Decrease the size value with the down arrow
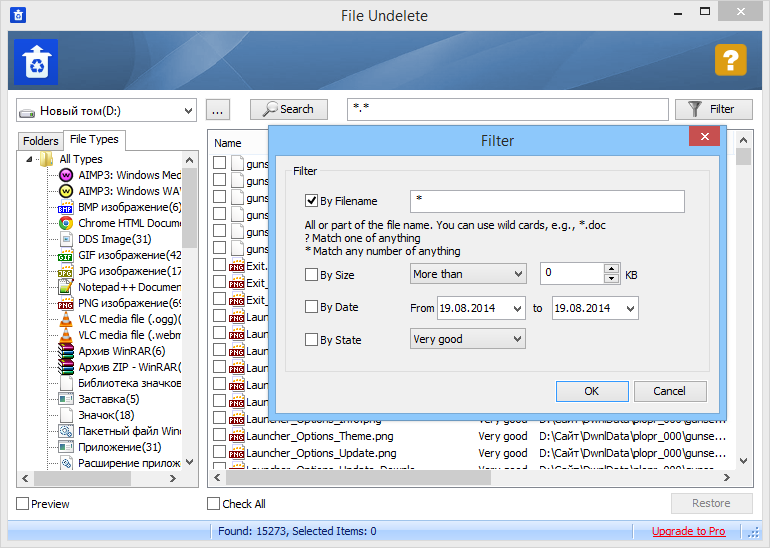Screen dimensions: 770x548 pos(611,278)
